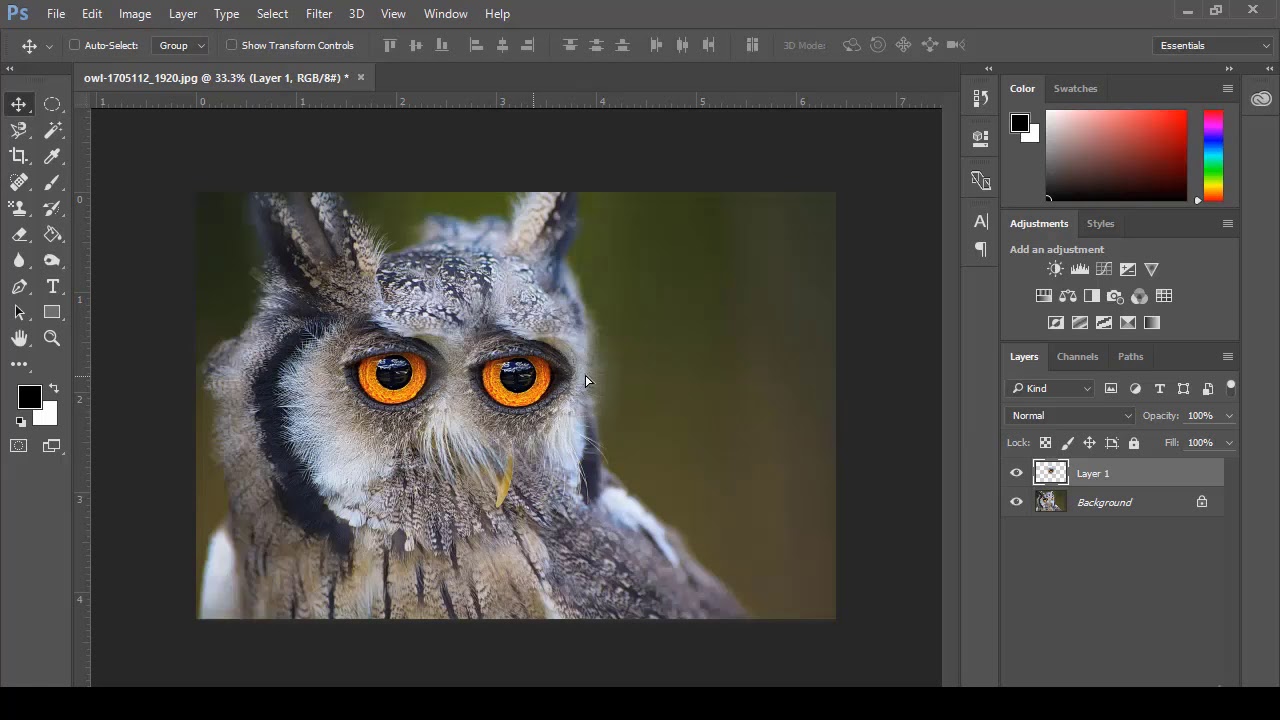Toggle lock all padlock in Layers
Viewport: 1280px width, 720px height.
coord(1133,443)
